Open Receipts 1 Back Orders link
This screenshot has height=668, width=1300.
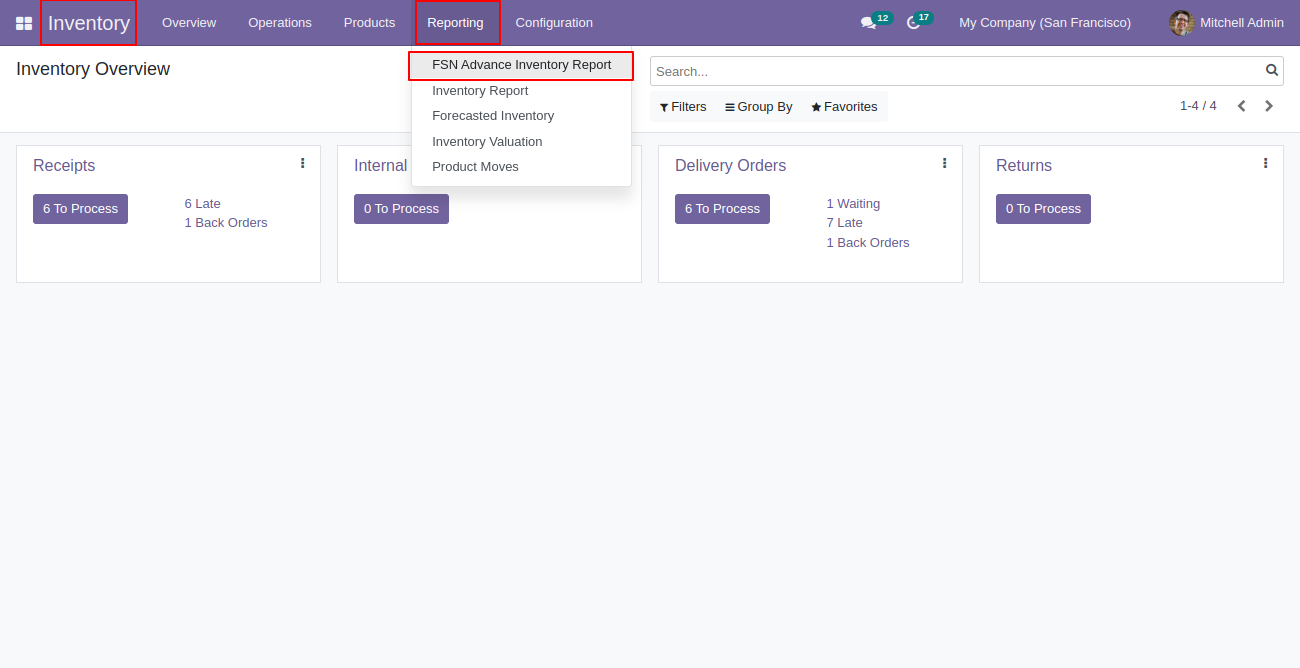[x=226, y=223]
